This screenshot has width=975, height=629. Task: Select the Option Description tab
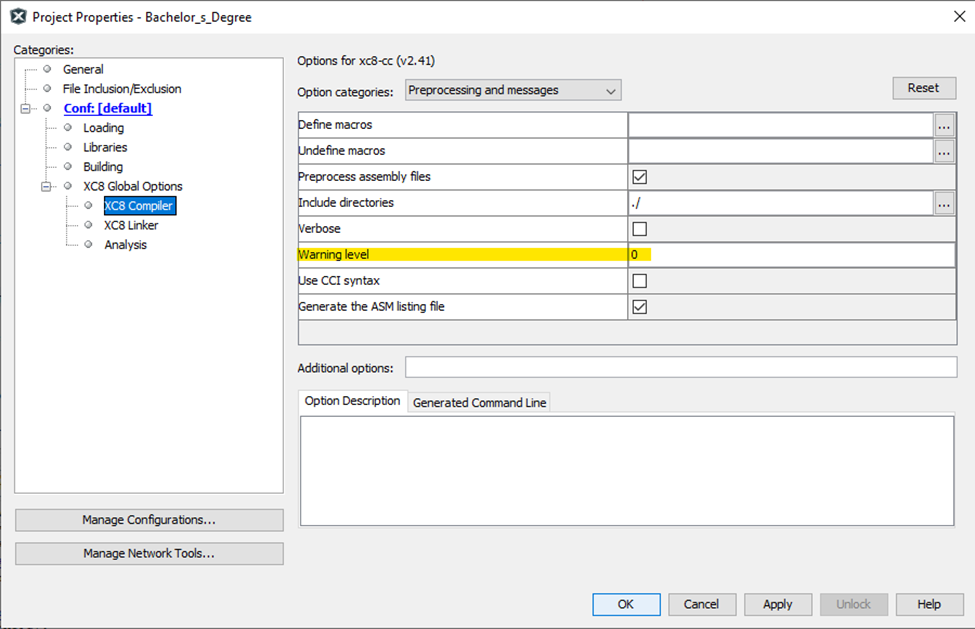point(352,401)
